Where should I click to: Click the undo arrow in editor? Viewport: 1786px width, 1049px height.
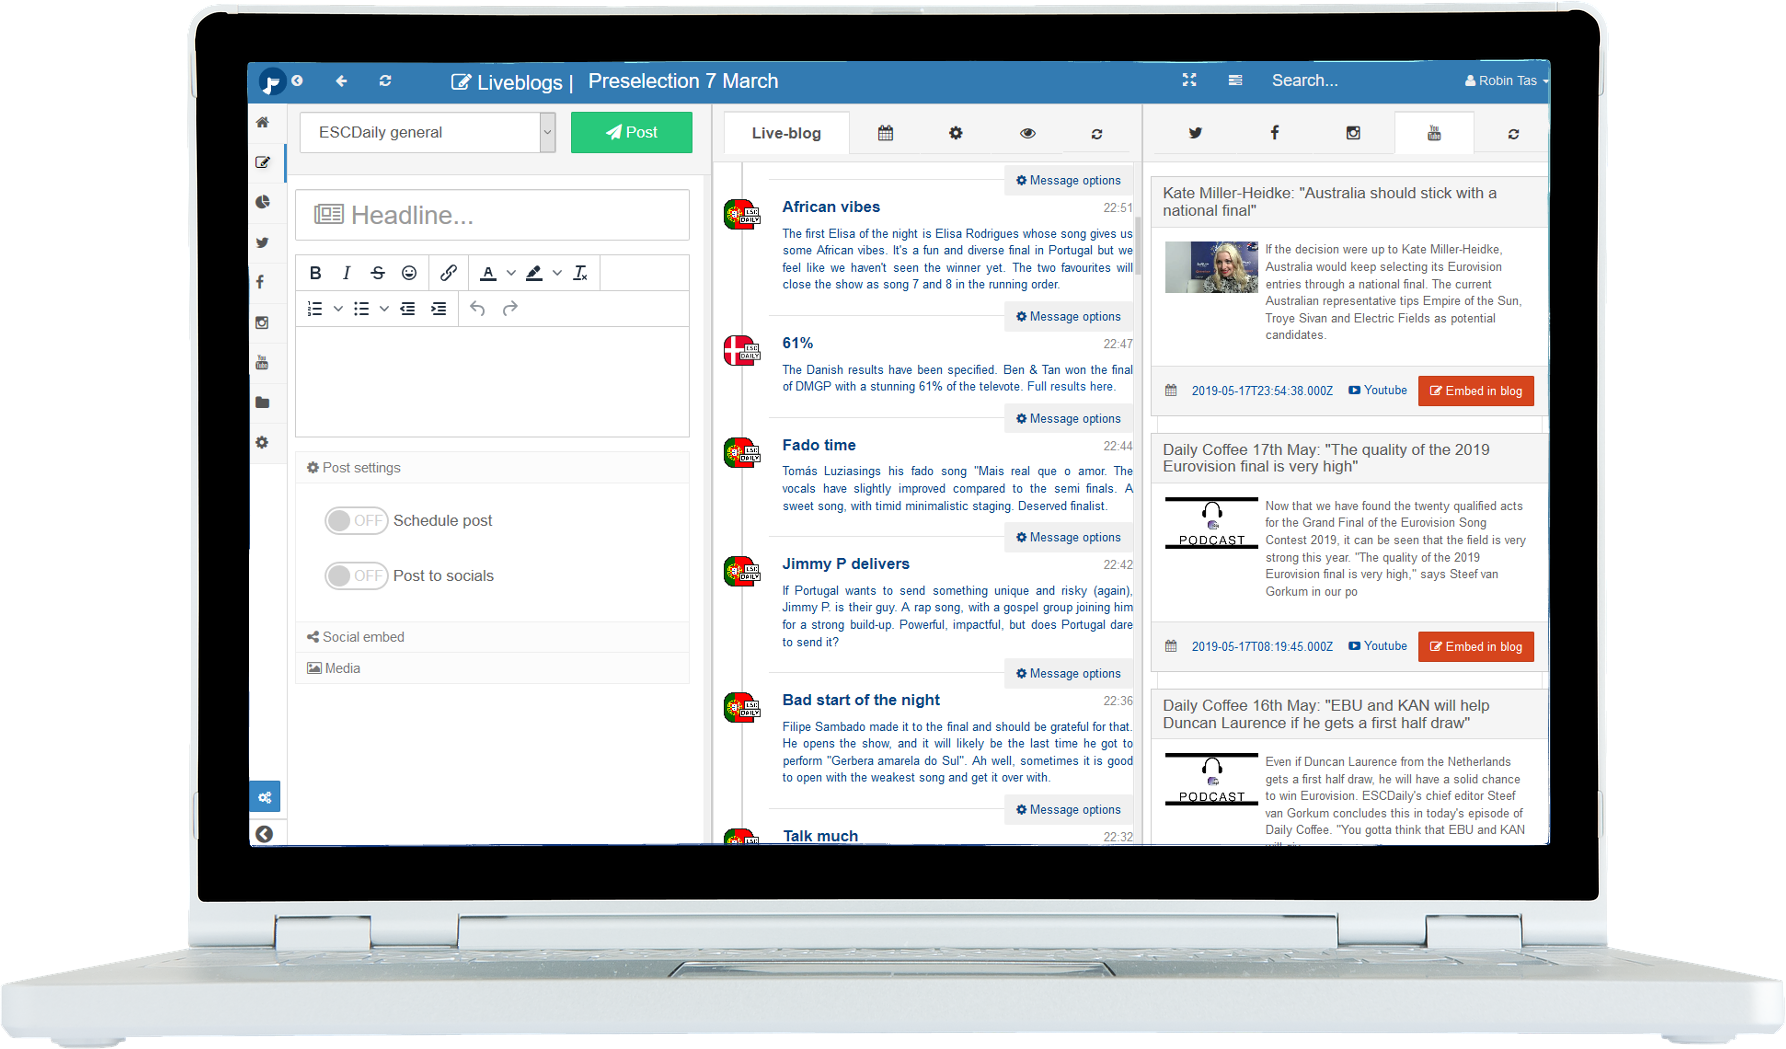tap(478, 309)
